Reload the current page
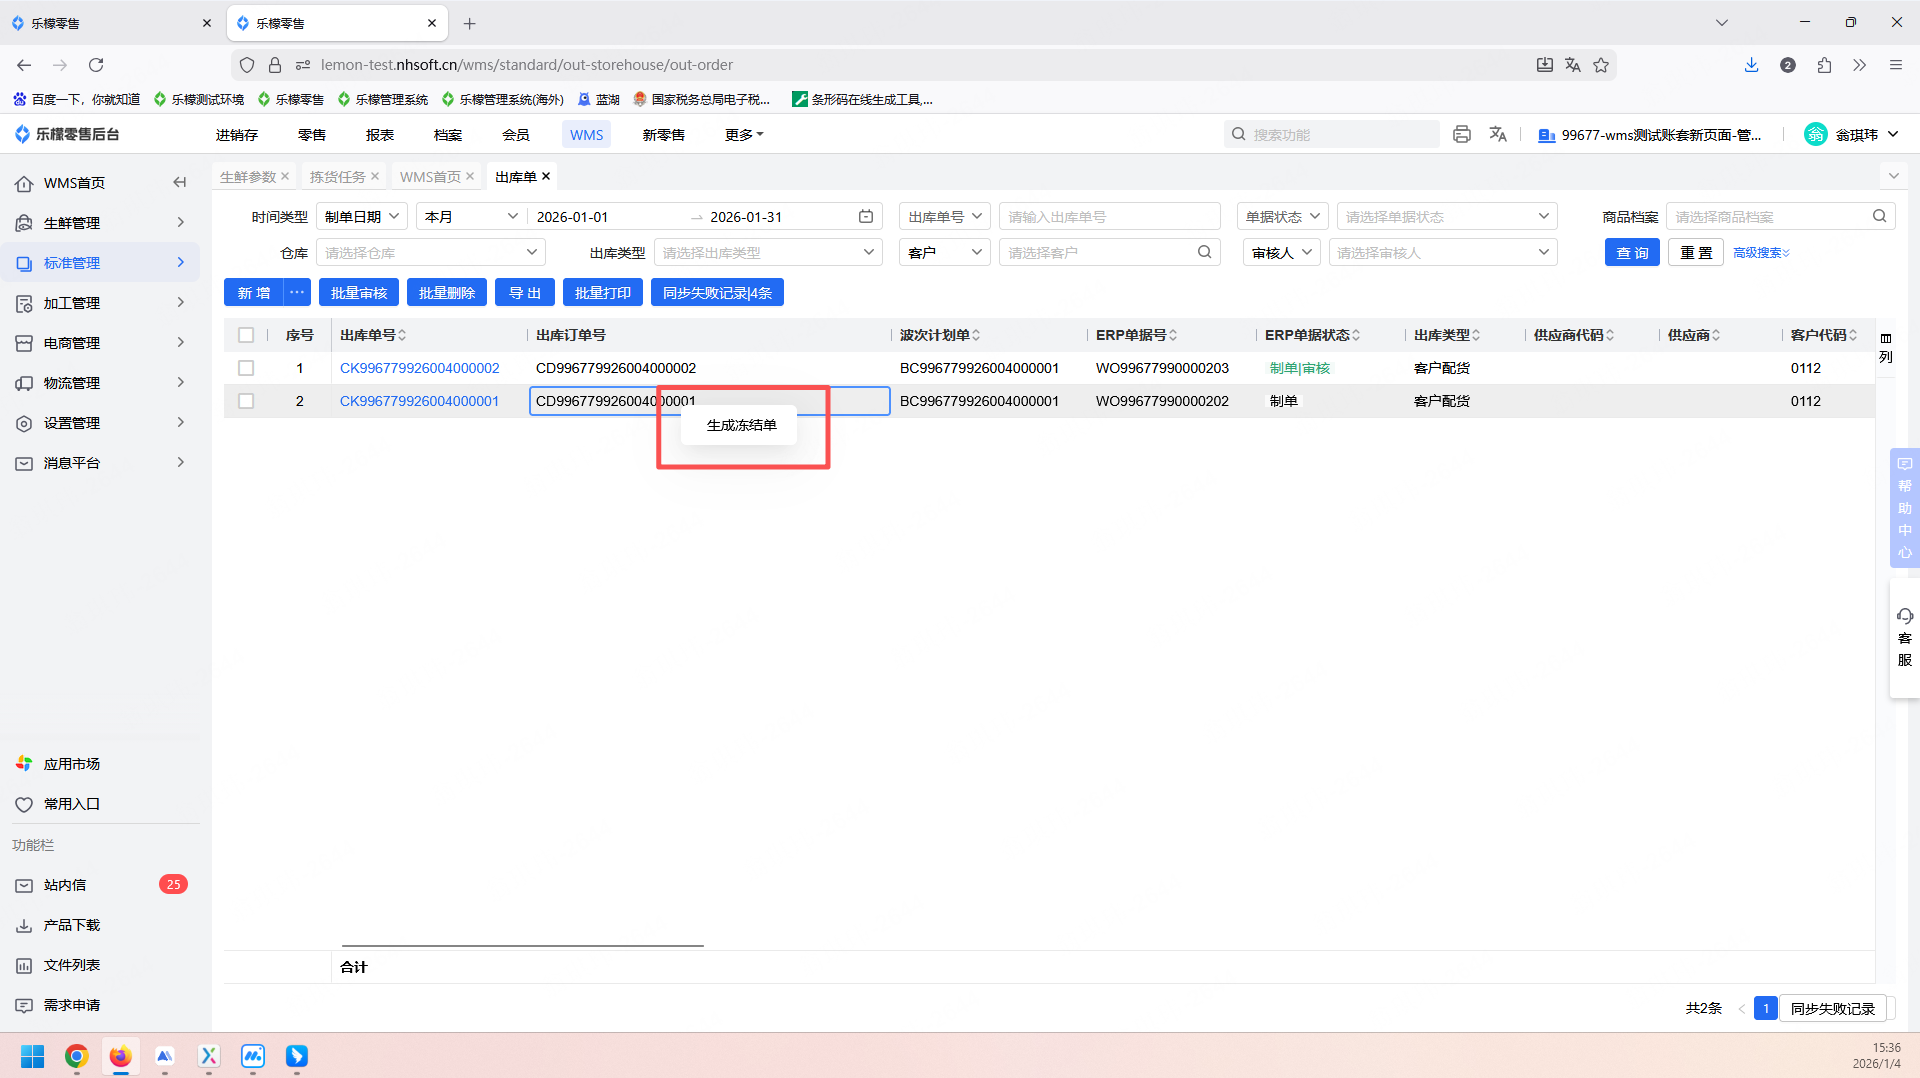Screen dimensions: 1920x1078 pyautogui.click(x=96, y=65)
